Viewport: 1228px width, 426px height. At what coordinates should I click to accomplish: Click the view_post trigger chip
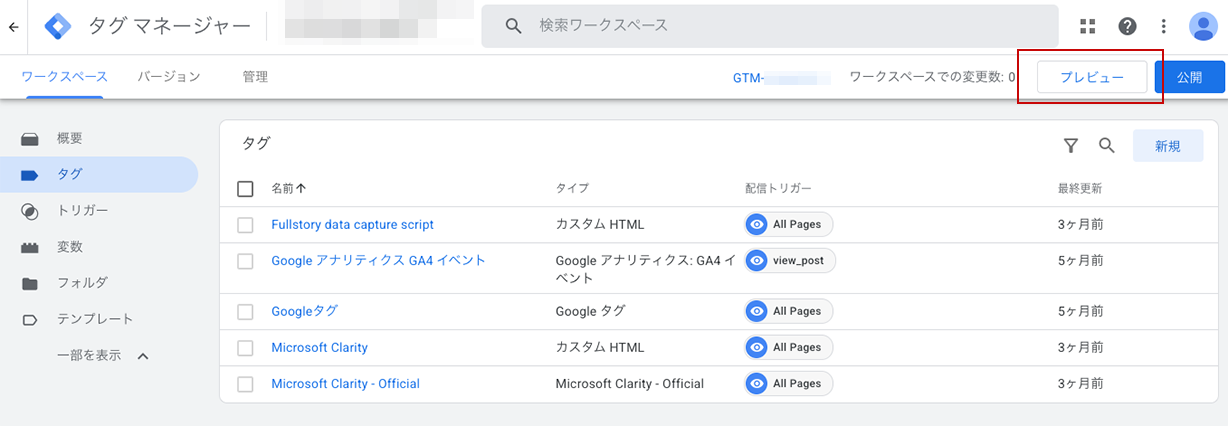tap(790, 261)
